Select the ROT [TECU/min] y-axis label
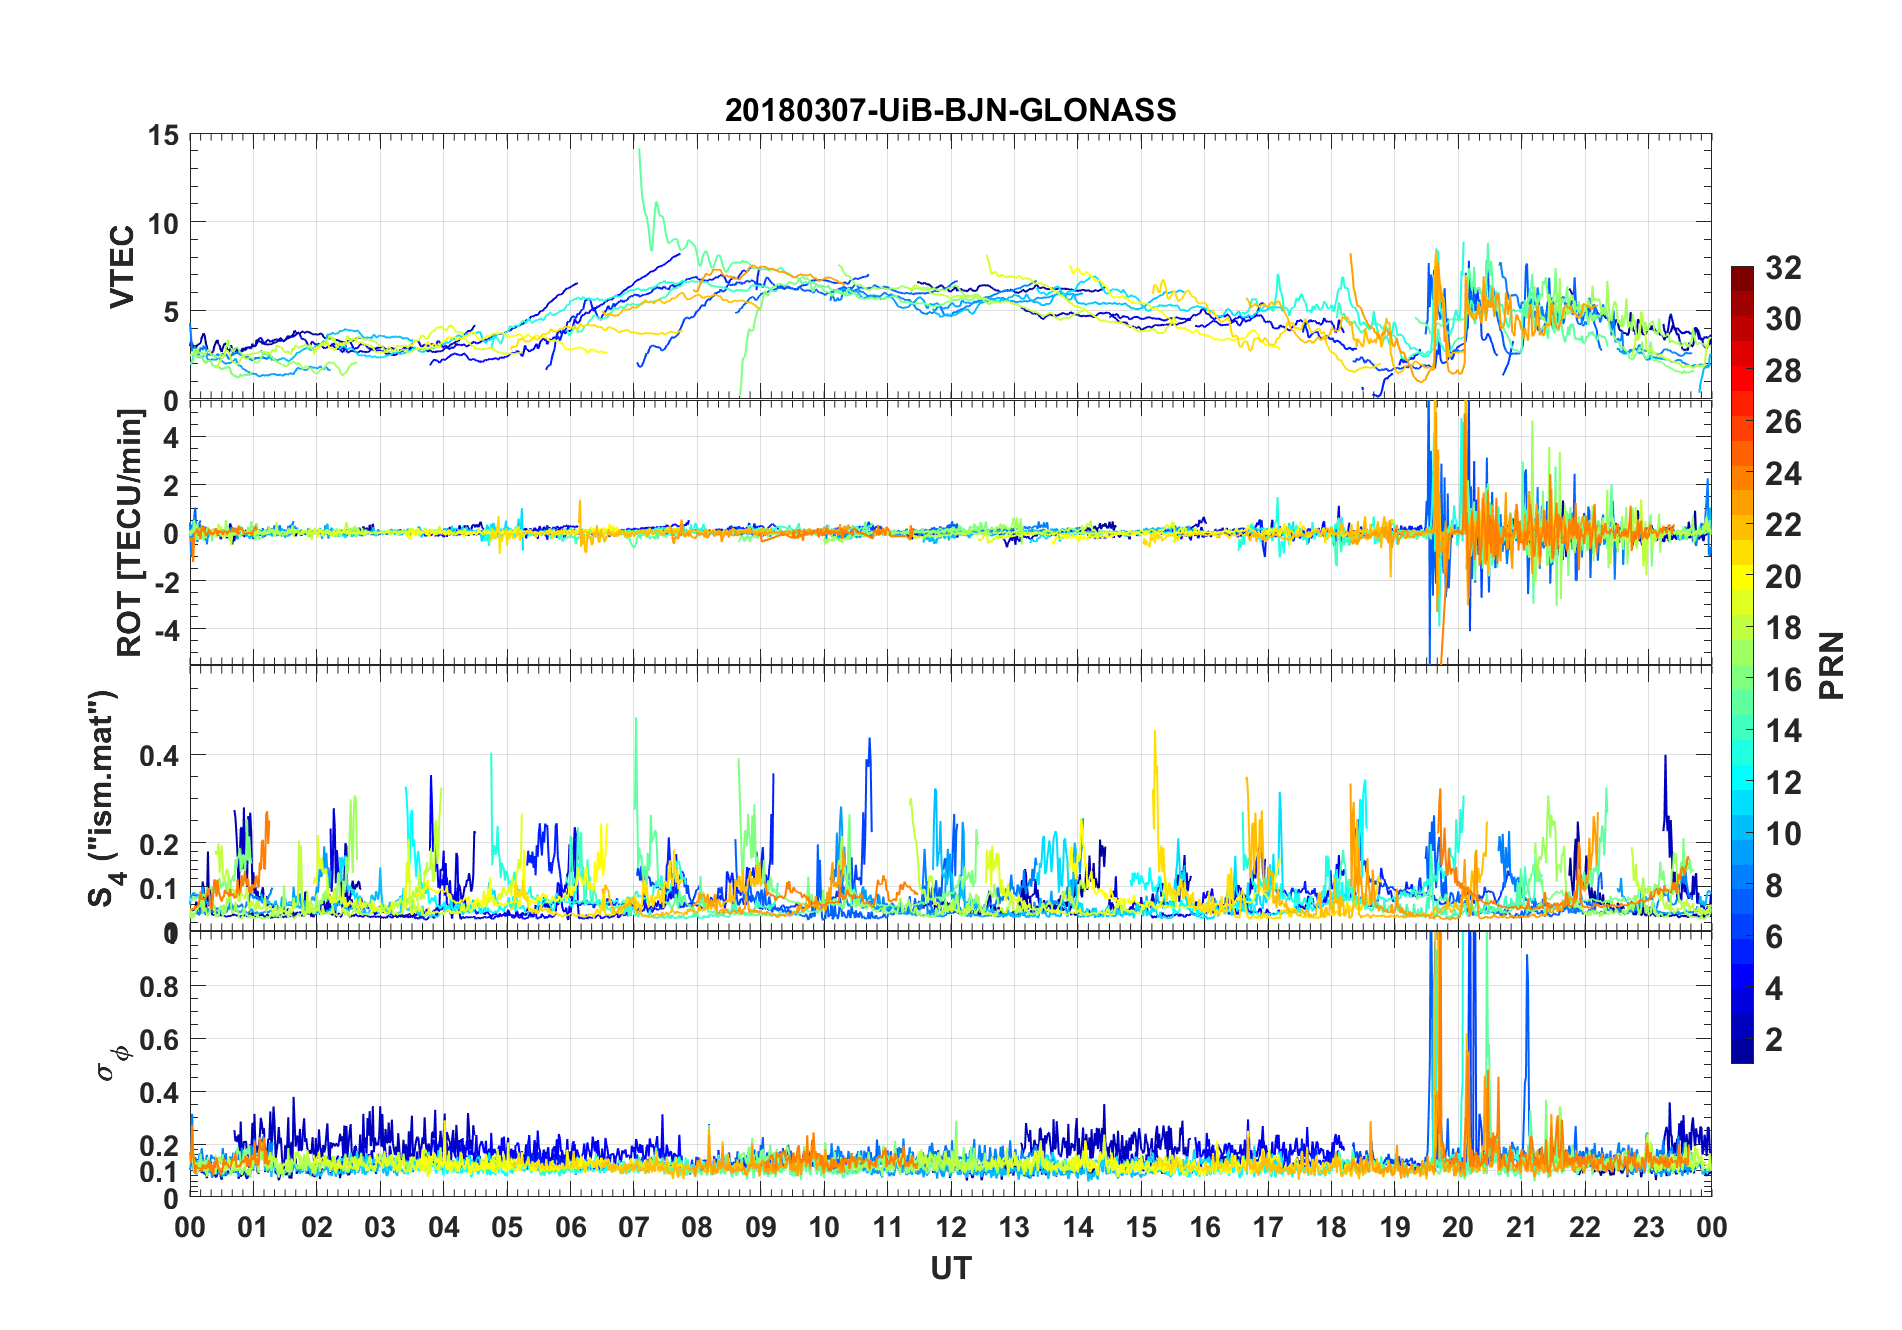The height and width of the screenshot is (1330, 1902). tap(131, 532)
